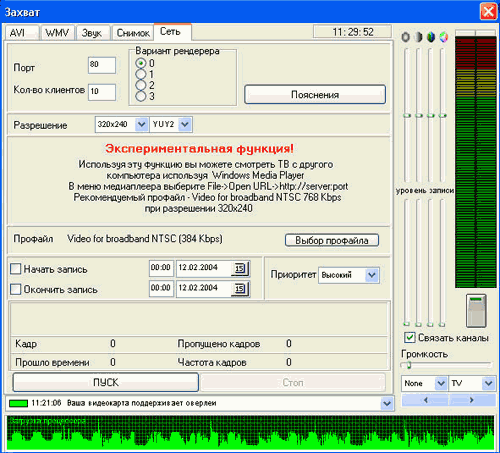Click the color bars saturation icon
Viewport: 500px width, 453px height.
click(431, 37)
